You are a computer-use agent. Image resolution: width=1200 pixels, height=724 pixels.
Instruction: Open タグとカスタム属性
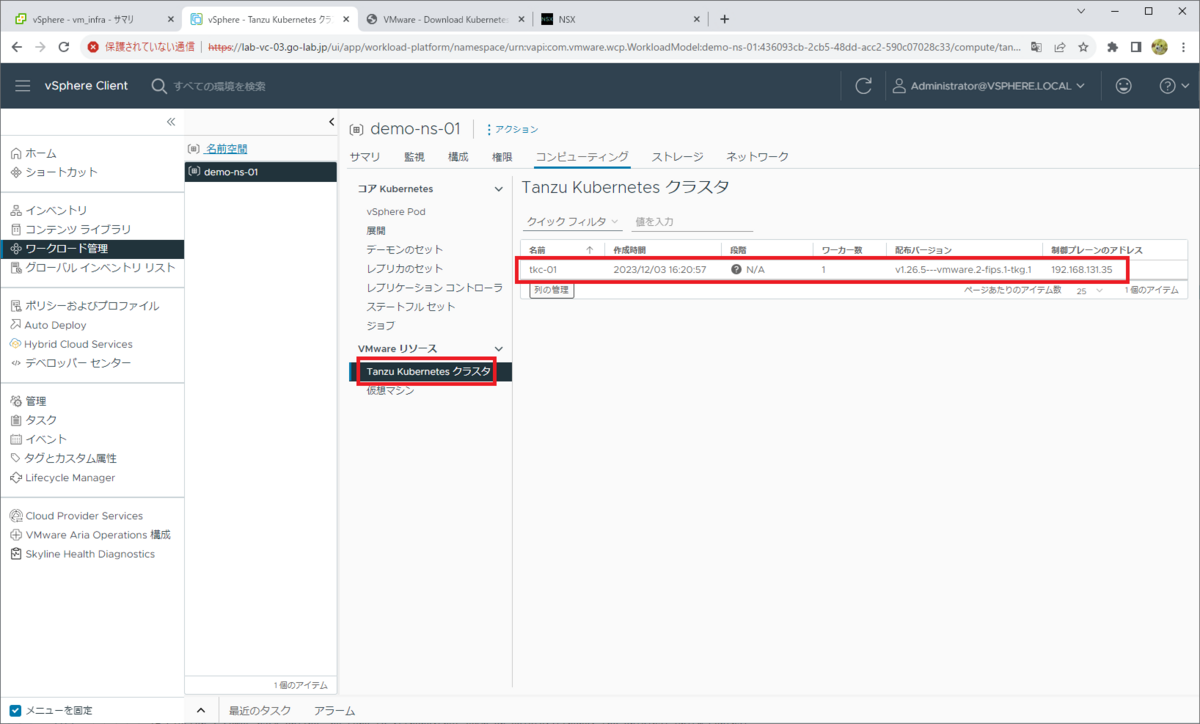(63, 458)
